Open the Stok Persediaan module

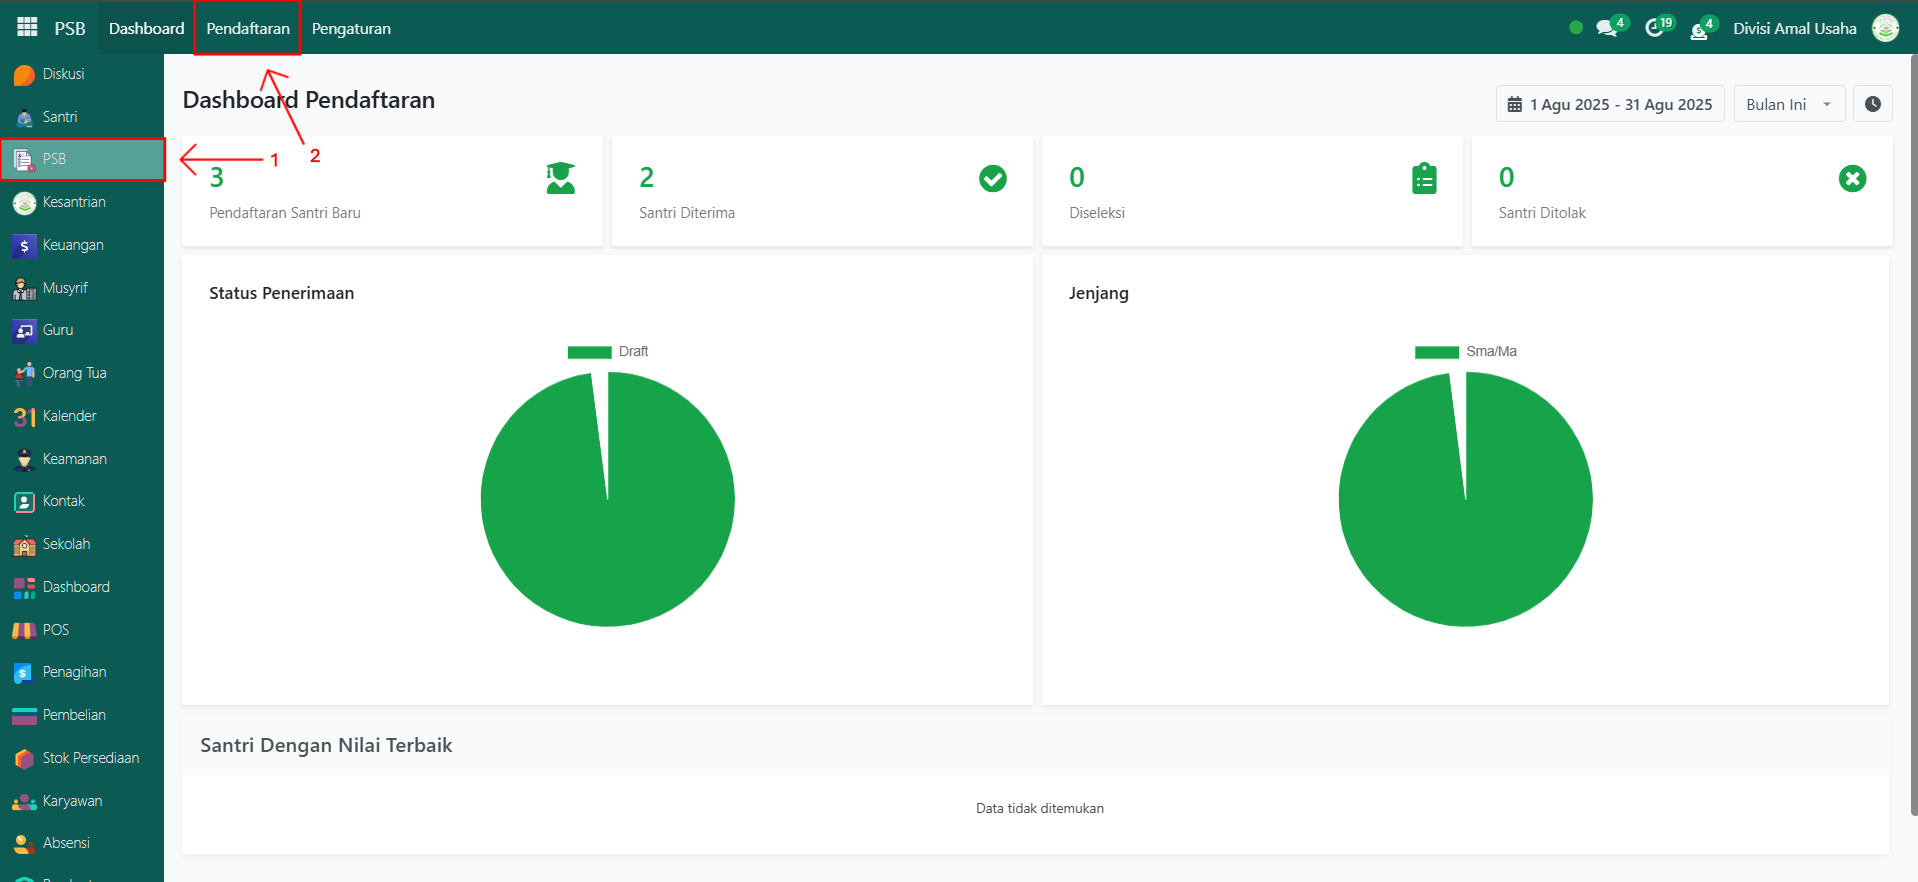pyautogui.click(x=90, y=758)
